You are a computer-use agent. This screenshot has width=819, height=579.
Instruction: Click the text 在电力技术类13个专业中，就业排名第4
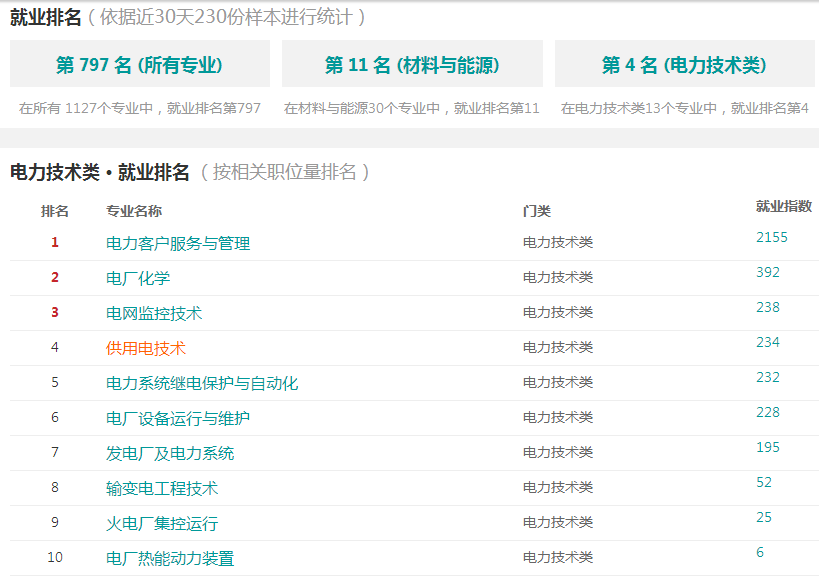click(x=685, y=108)
